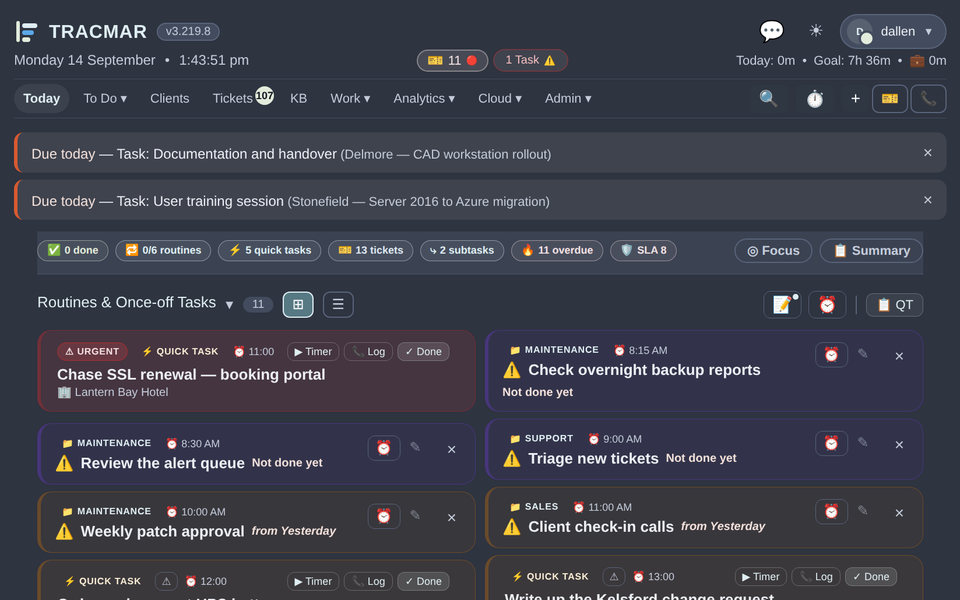Filter by 13 tickets chip
Screen dimensions: 960x600
click(370, 250)
